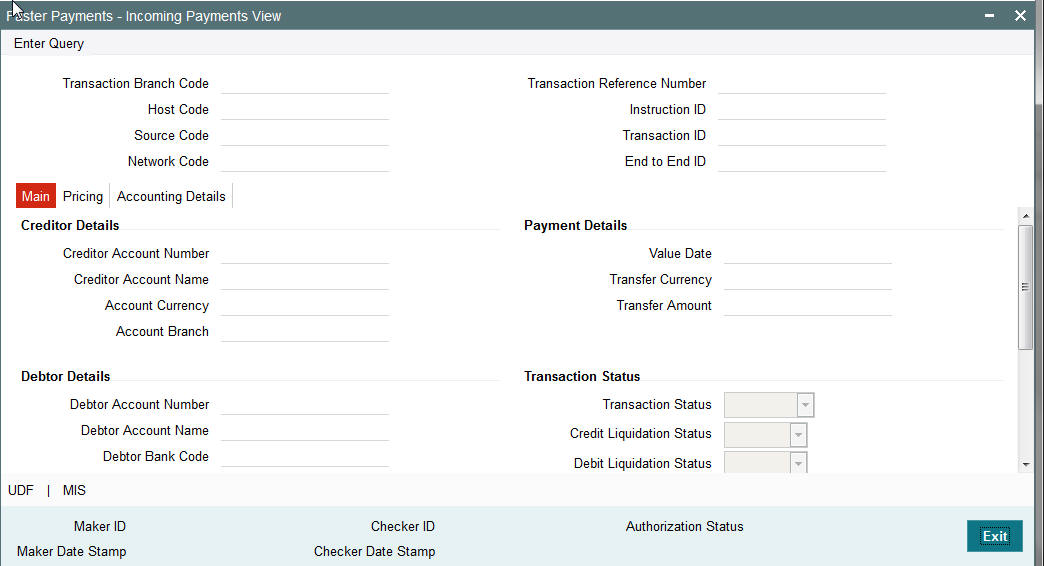The image size is (1044, 566).
Task: Click the Source Code input field
Action: pos(304,136)
